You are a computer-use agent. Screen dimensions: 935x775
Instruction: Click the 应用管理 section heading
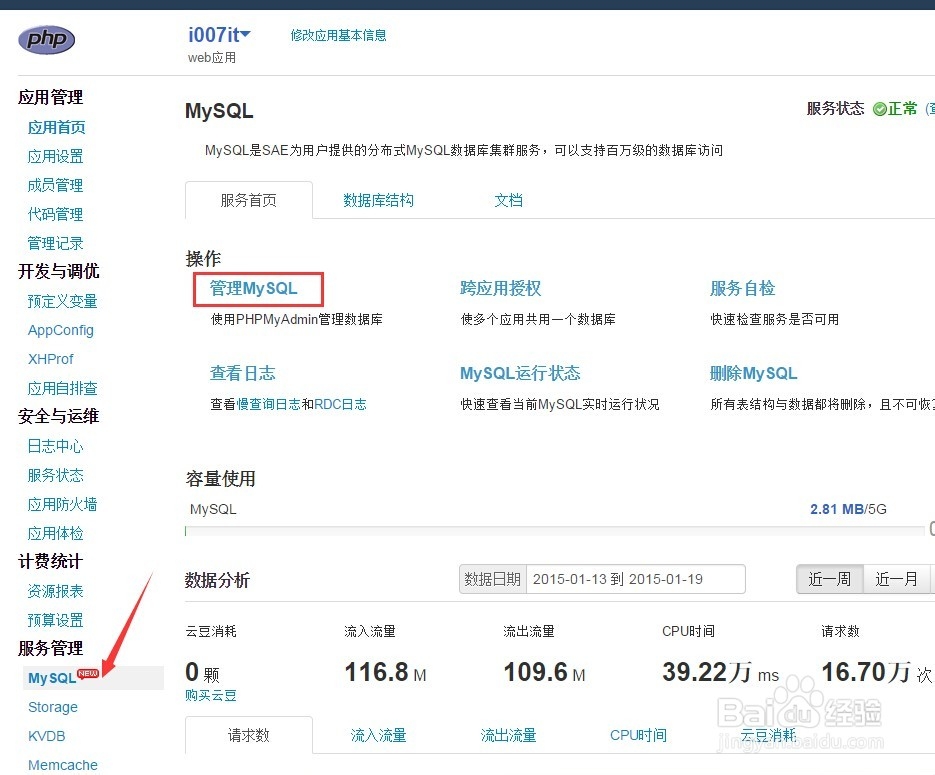(50, 97)
